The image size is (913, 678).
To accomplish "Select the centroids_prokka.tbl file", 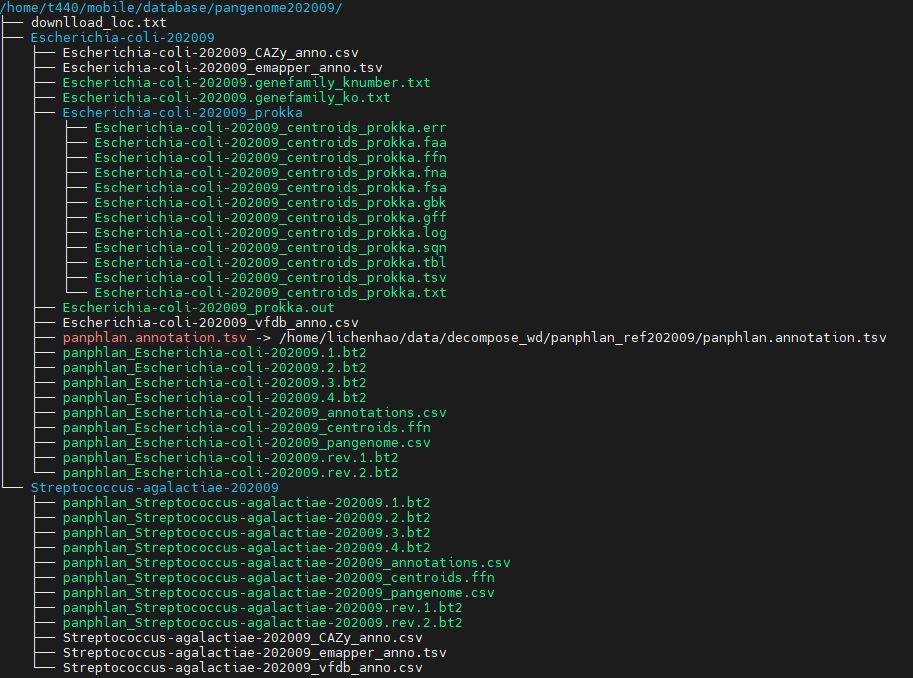I will click(x=270, y=263).
